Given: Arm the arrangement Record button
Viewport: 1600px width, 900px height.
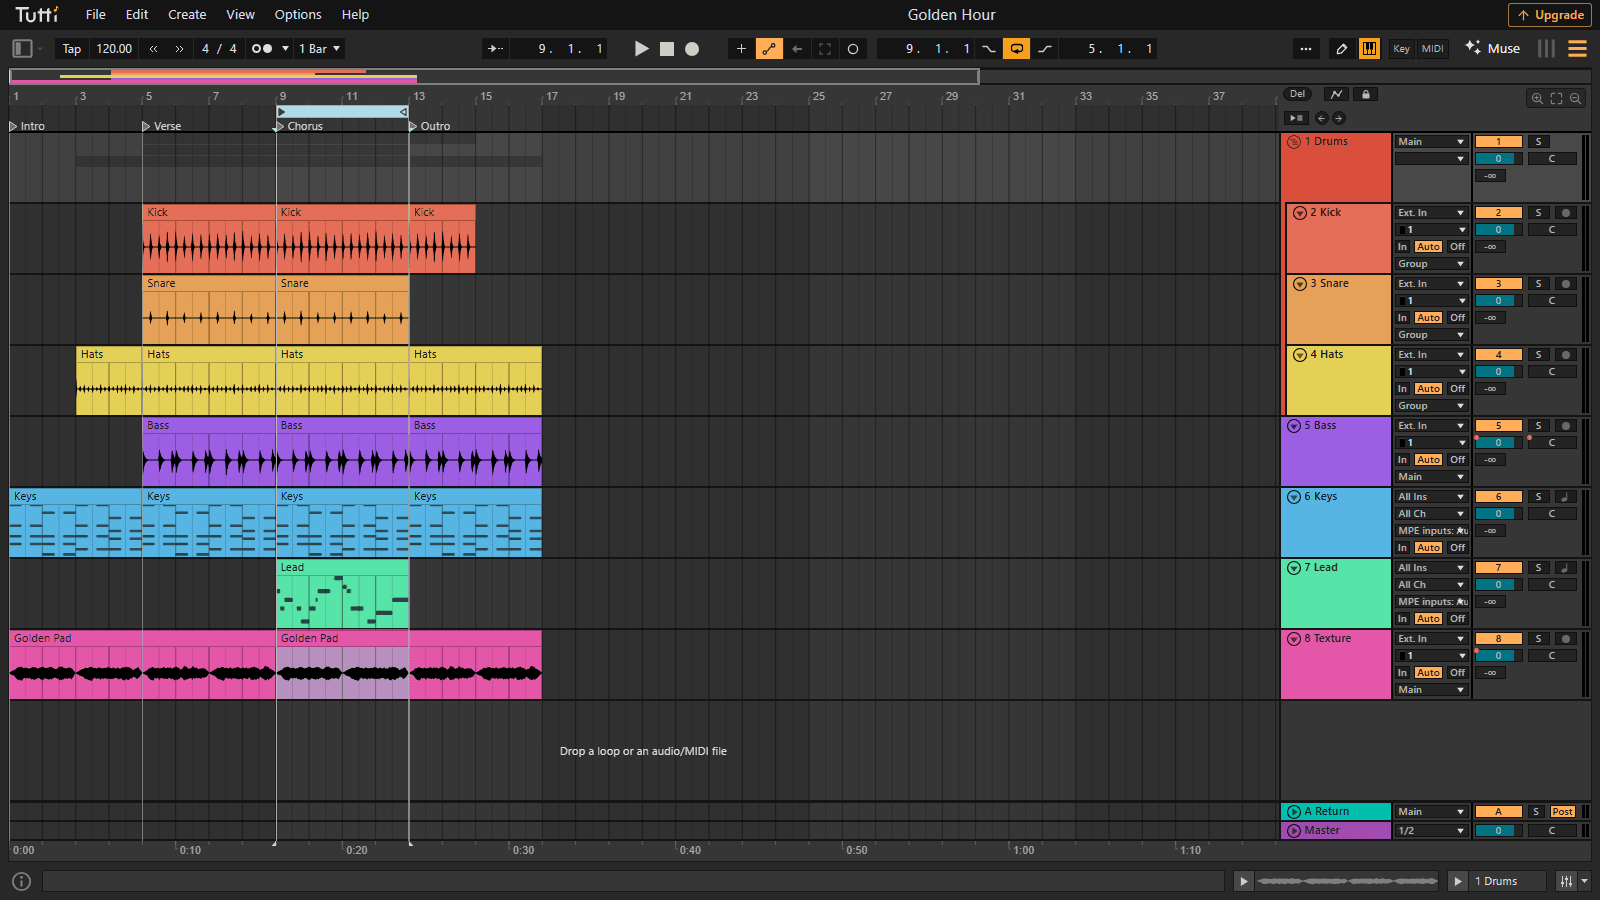Looking at the screenshot, I should [x=692, y=48].
